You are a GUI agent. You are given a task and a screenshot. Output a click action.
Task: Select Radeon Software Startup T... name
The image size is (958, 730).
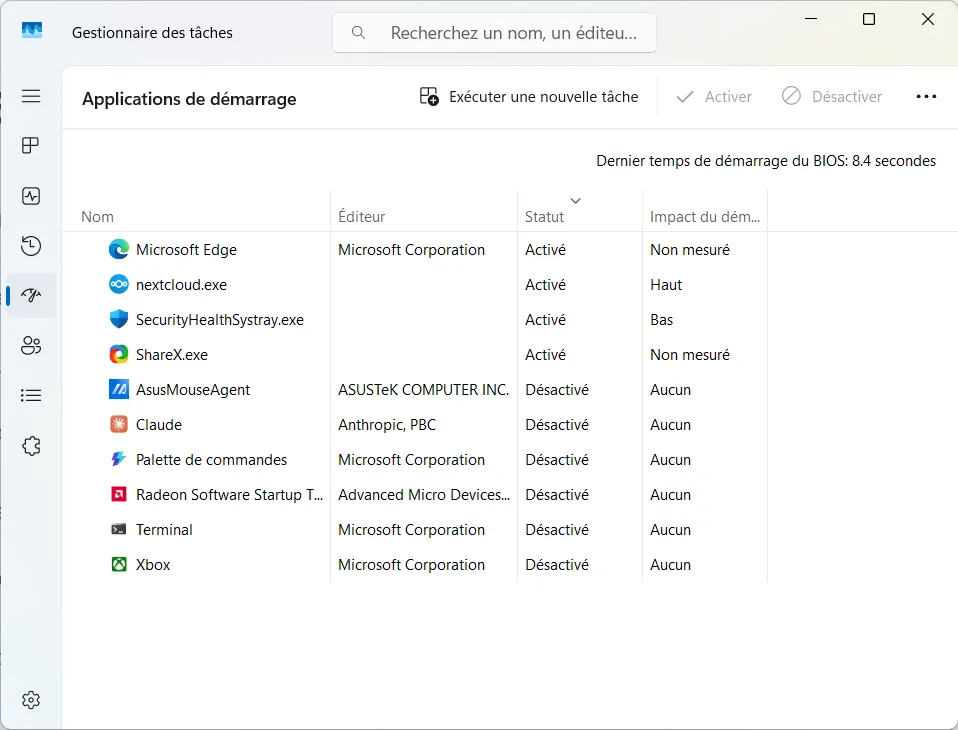point(229,495)
